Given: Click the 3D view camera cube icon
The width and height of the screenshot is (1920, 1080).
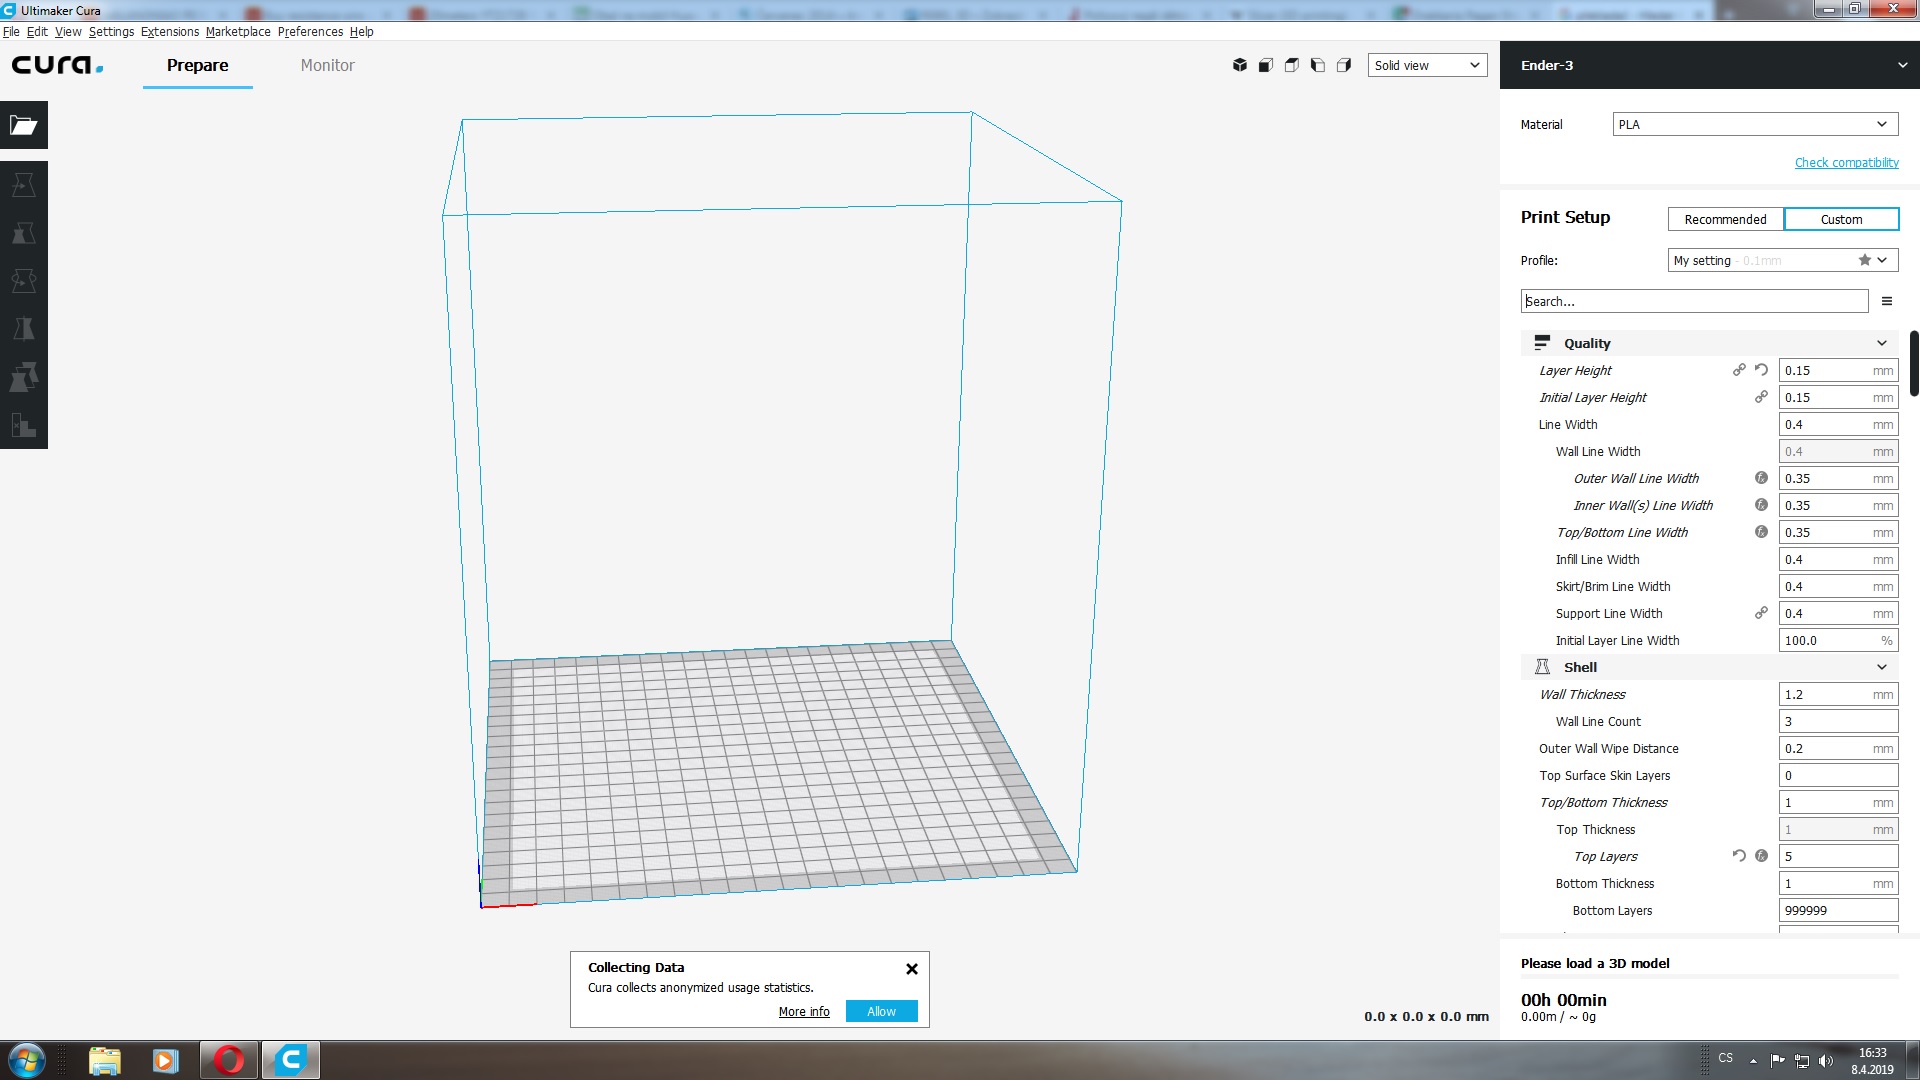Looking at the screenshot, I should coord(1240,65).
